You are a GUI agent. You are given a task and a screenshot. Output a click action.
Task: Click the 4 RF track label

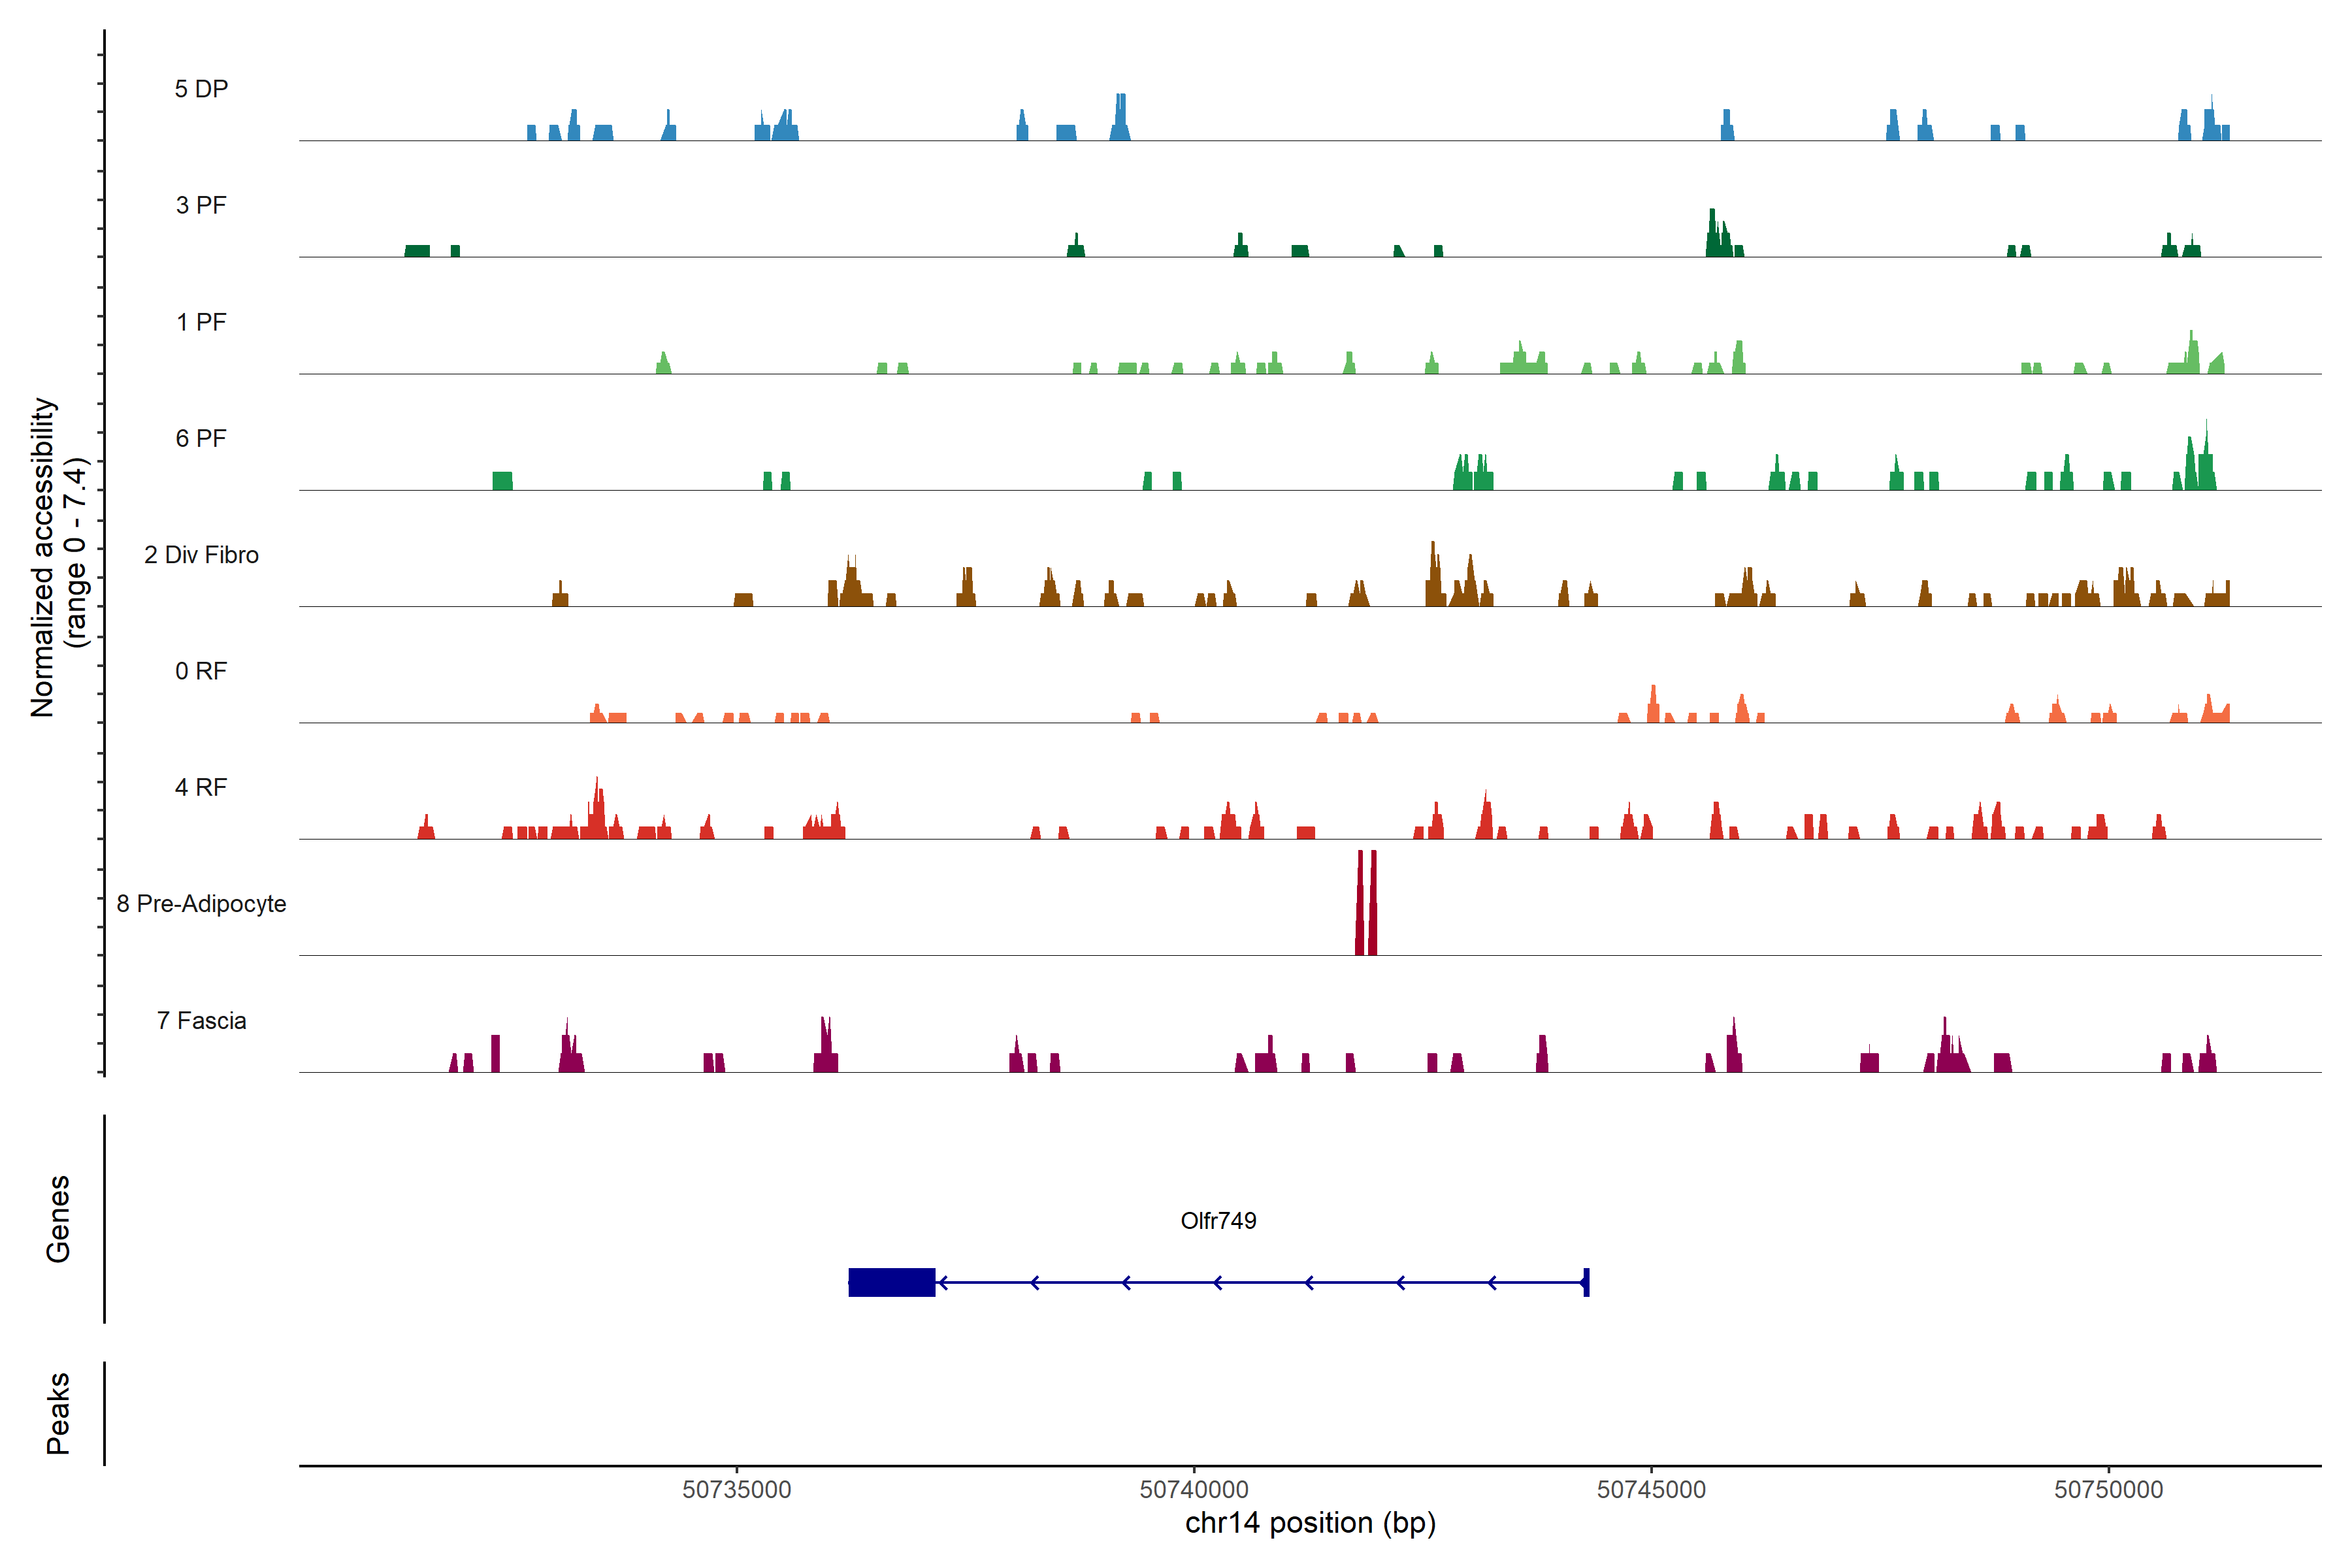tap(201, 787)
